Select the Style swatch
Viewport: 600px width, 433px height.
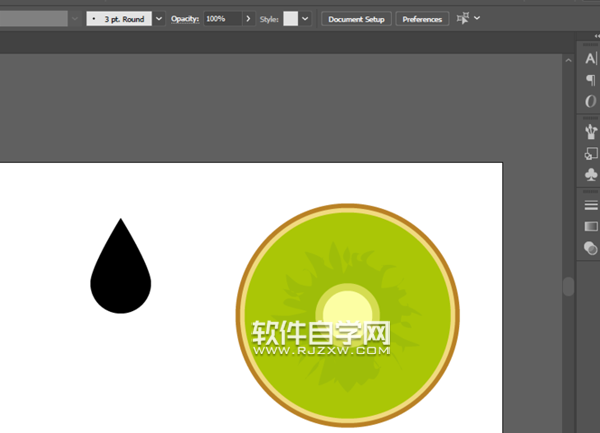[290, 19]
